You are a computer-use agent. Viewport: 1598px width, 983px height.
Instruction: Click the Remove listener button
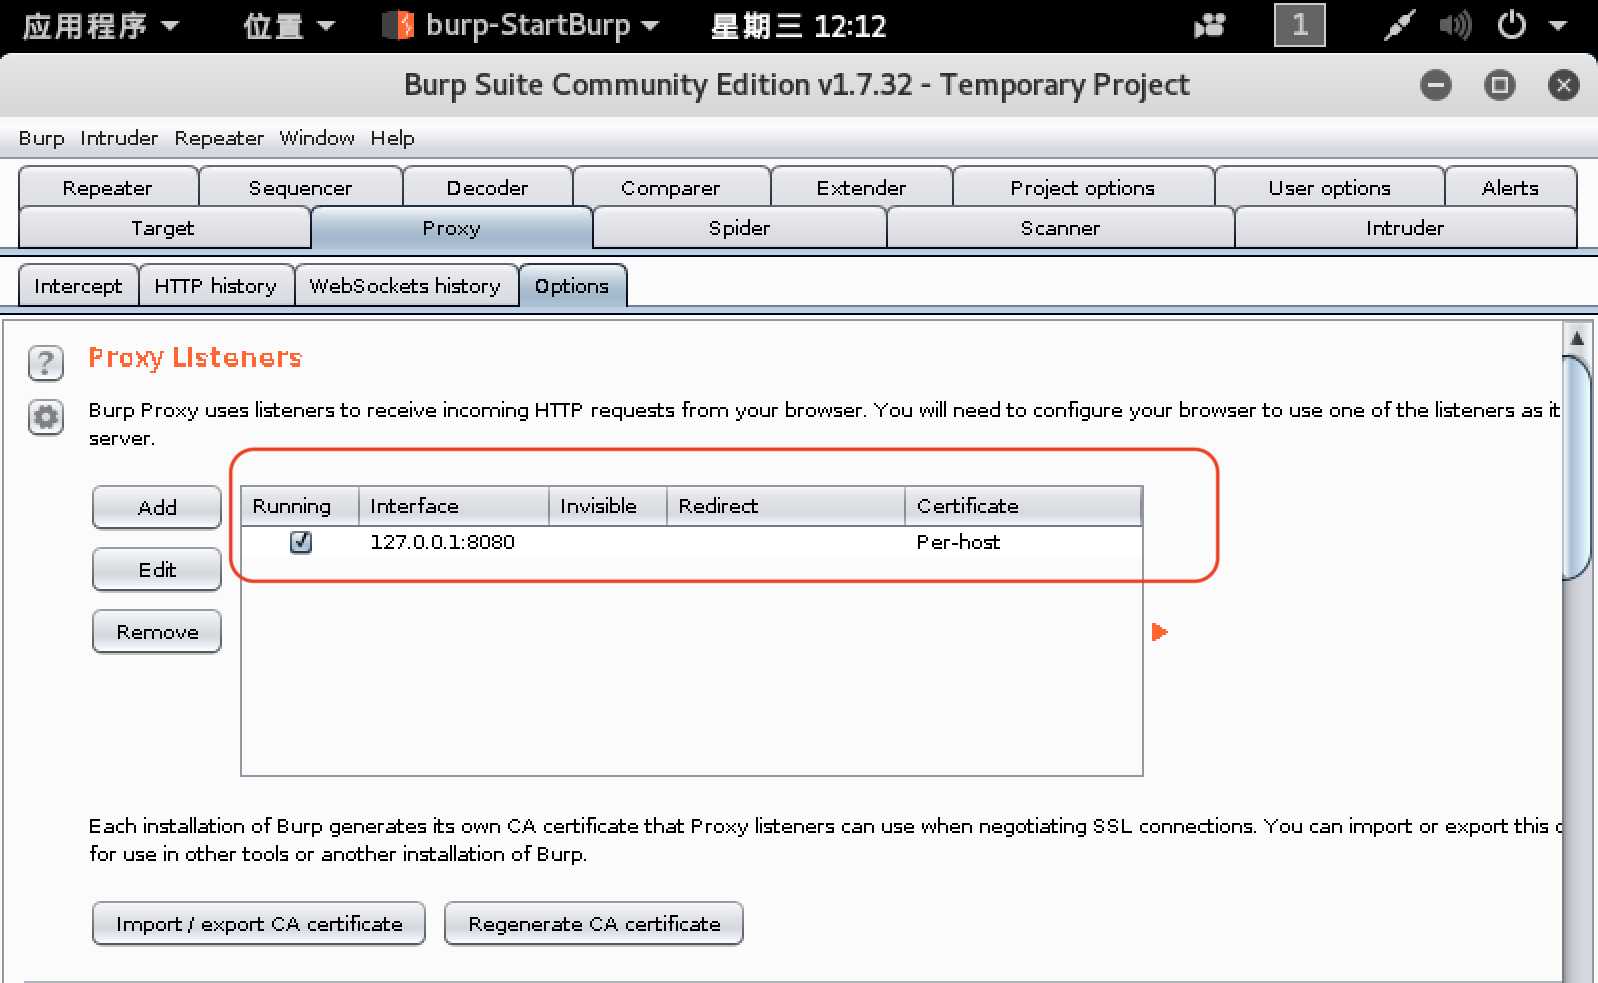(157, 632)
